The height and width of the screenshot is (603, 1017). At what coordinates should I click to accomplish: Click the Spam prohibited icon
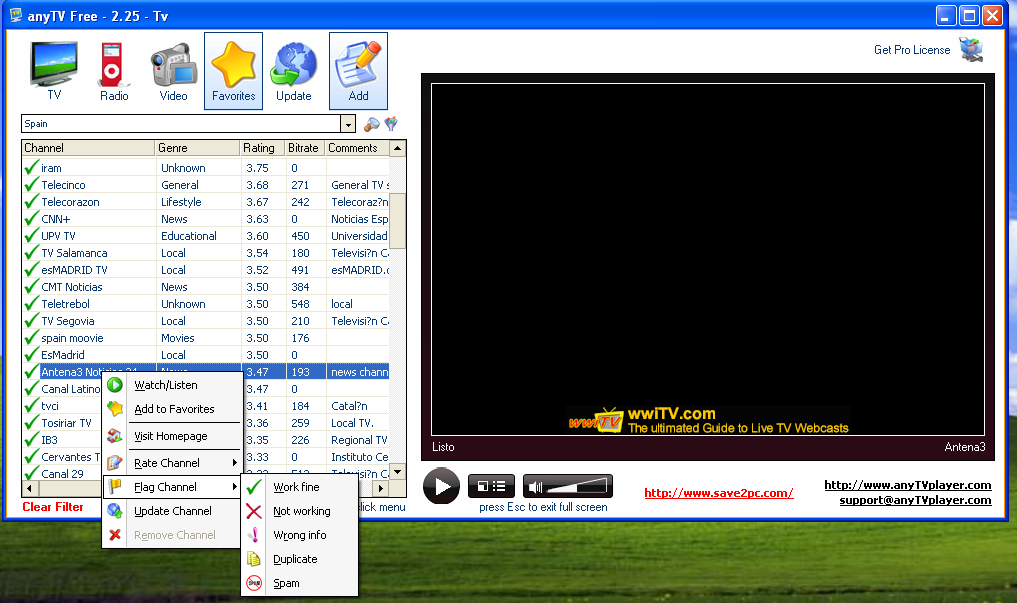click(x=254, y=583)
